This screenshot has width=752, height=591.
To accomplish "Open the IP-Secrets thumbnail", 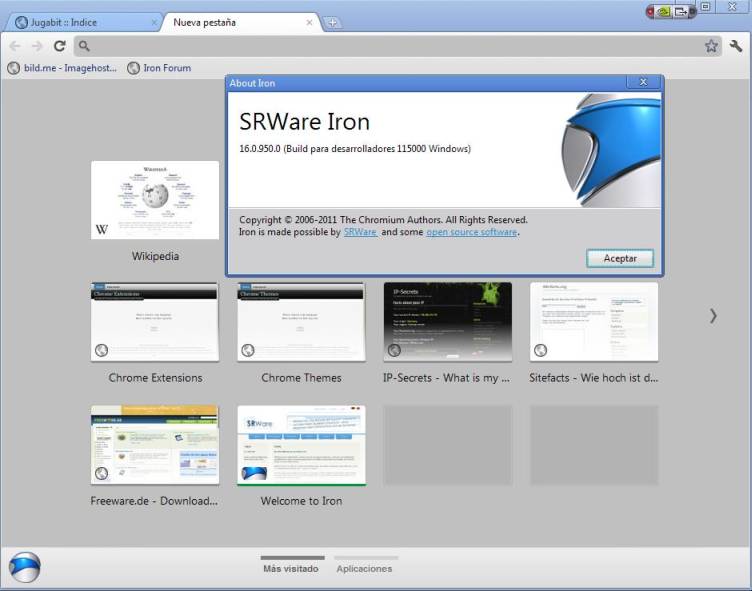I will [x=447, y=322].
